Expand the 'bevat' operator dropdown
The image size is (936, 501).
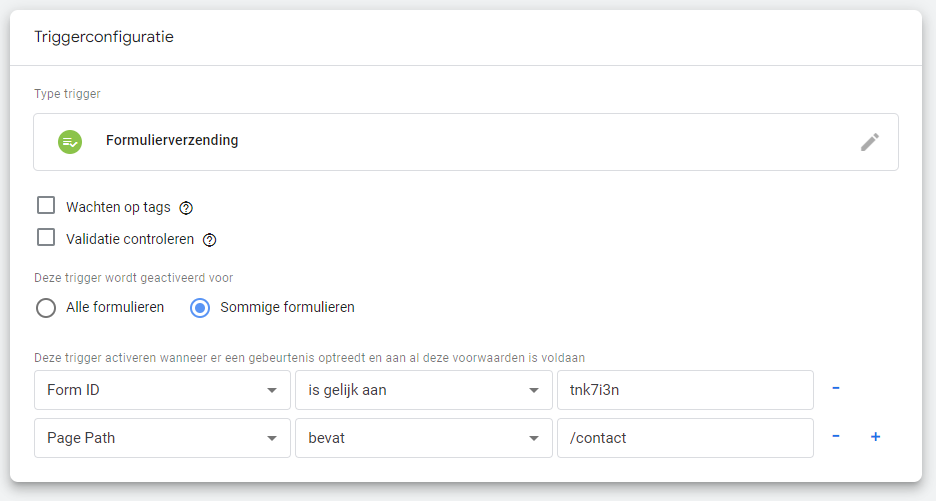coord(423,438)
